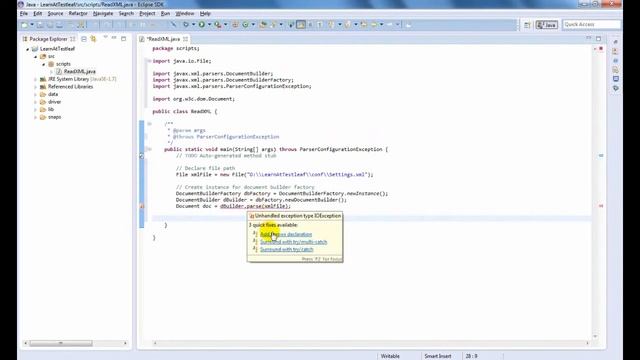Click Writable in the status bar
Image resolution: width=640 pixels, height=360 pixels.
coord(390,356)
